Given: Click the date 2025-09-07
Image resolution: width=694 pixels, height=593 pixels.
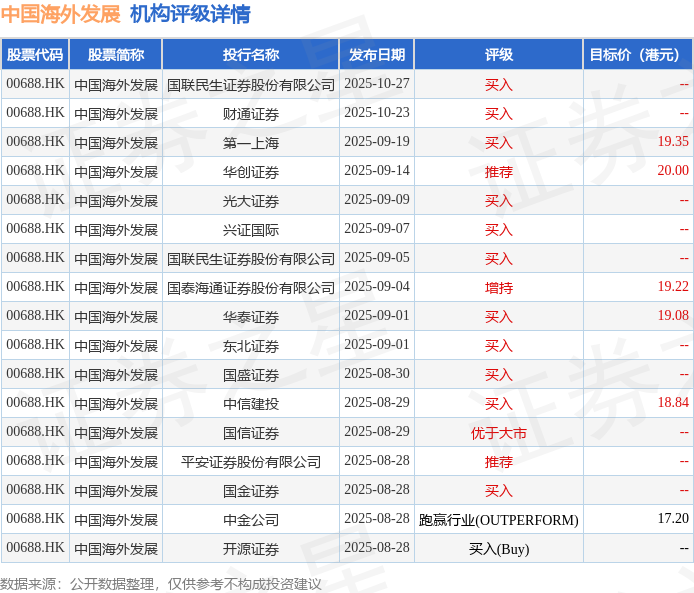Looking at the screenshot, I should (x=377, y=228).
